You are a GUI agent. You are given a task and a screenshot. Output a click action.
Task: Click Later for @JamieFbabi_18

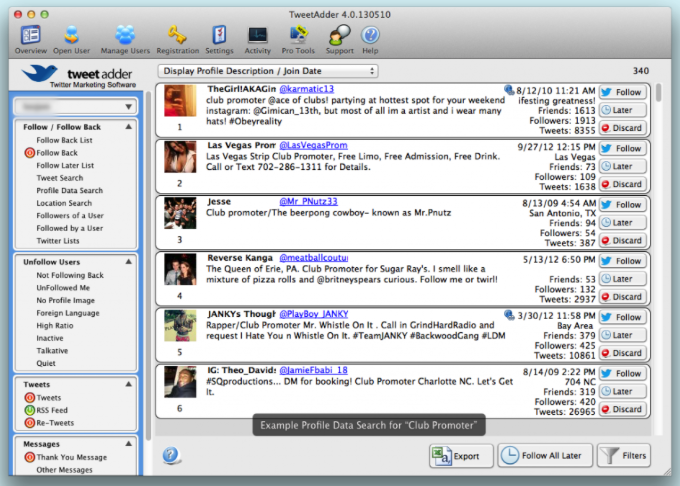[623, 391]
